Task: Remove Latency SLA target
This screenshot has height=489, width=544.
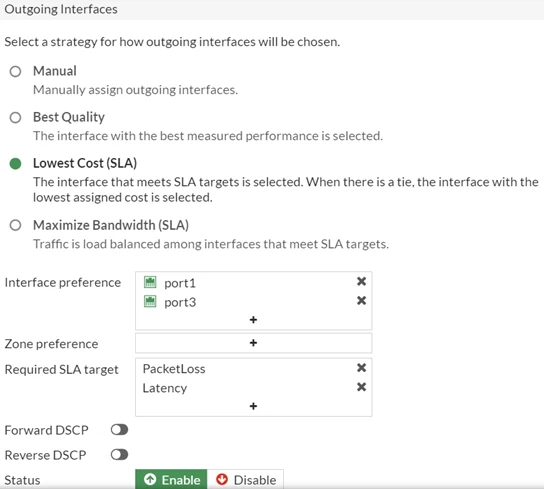Action: pyautogui.click(x=361, y=387)
